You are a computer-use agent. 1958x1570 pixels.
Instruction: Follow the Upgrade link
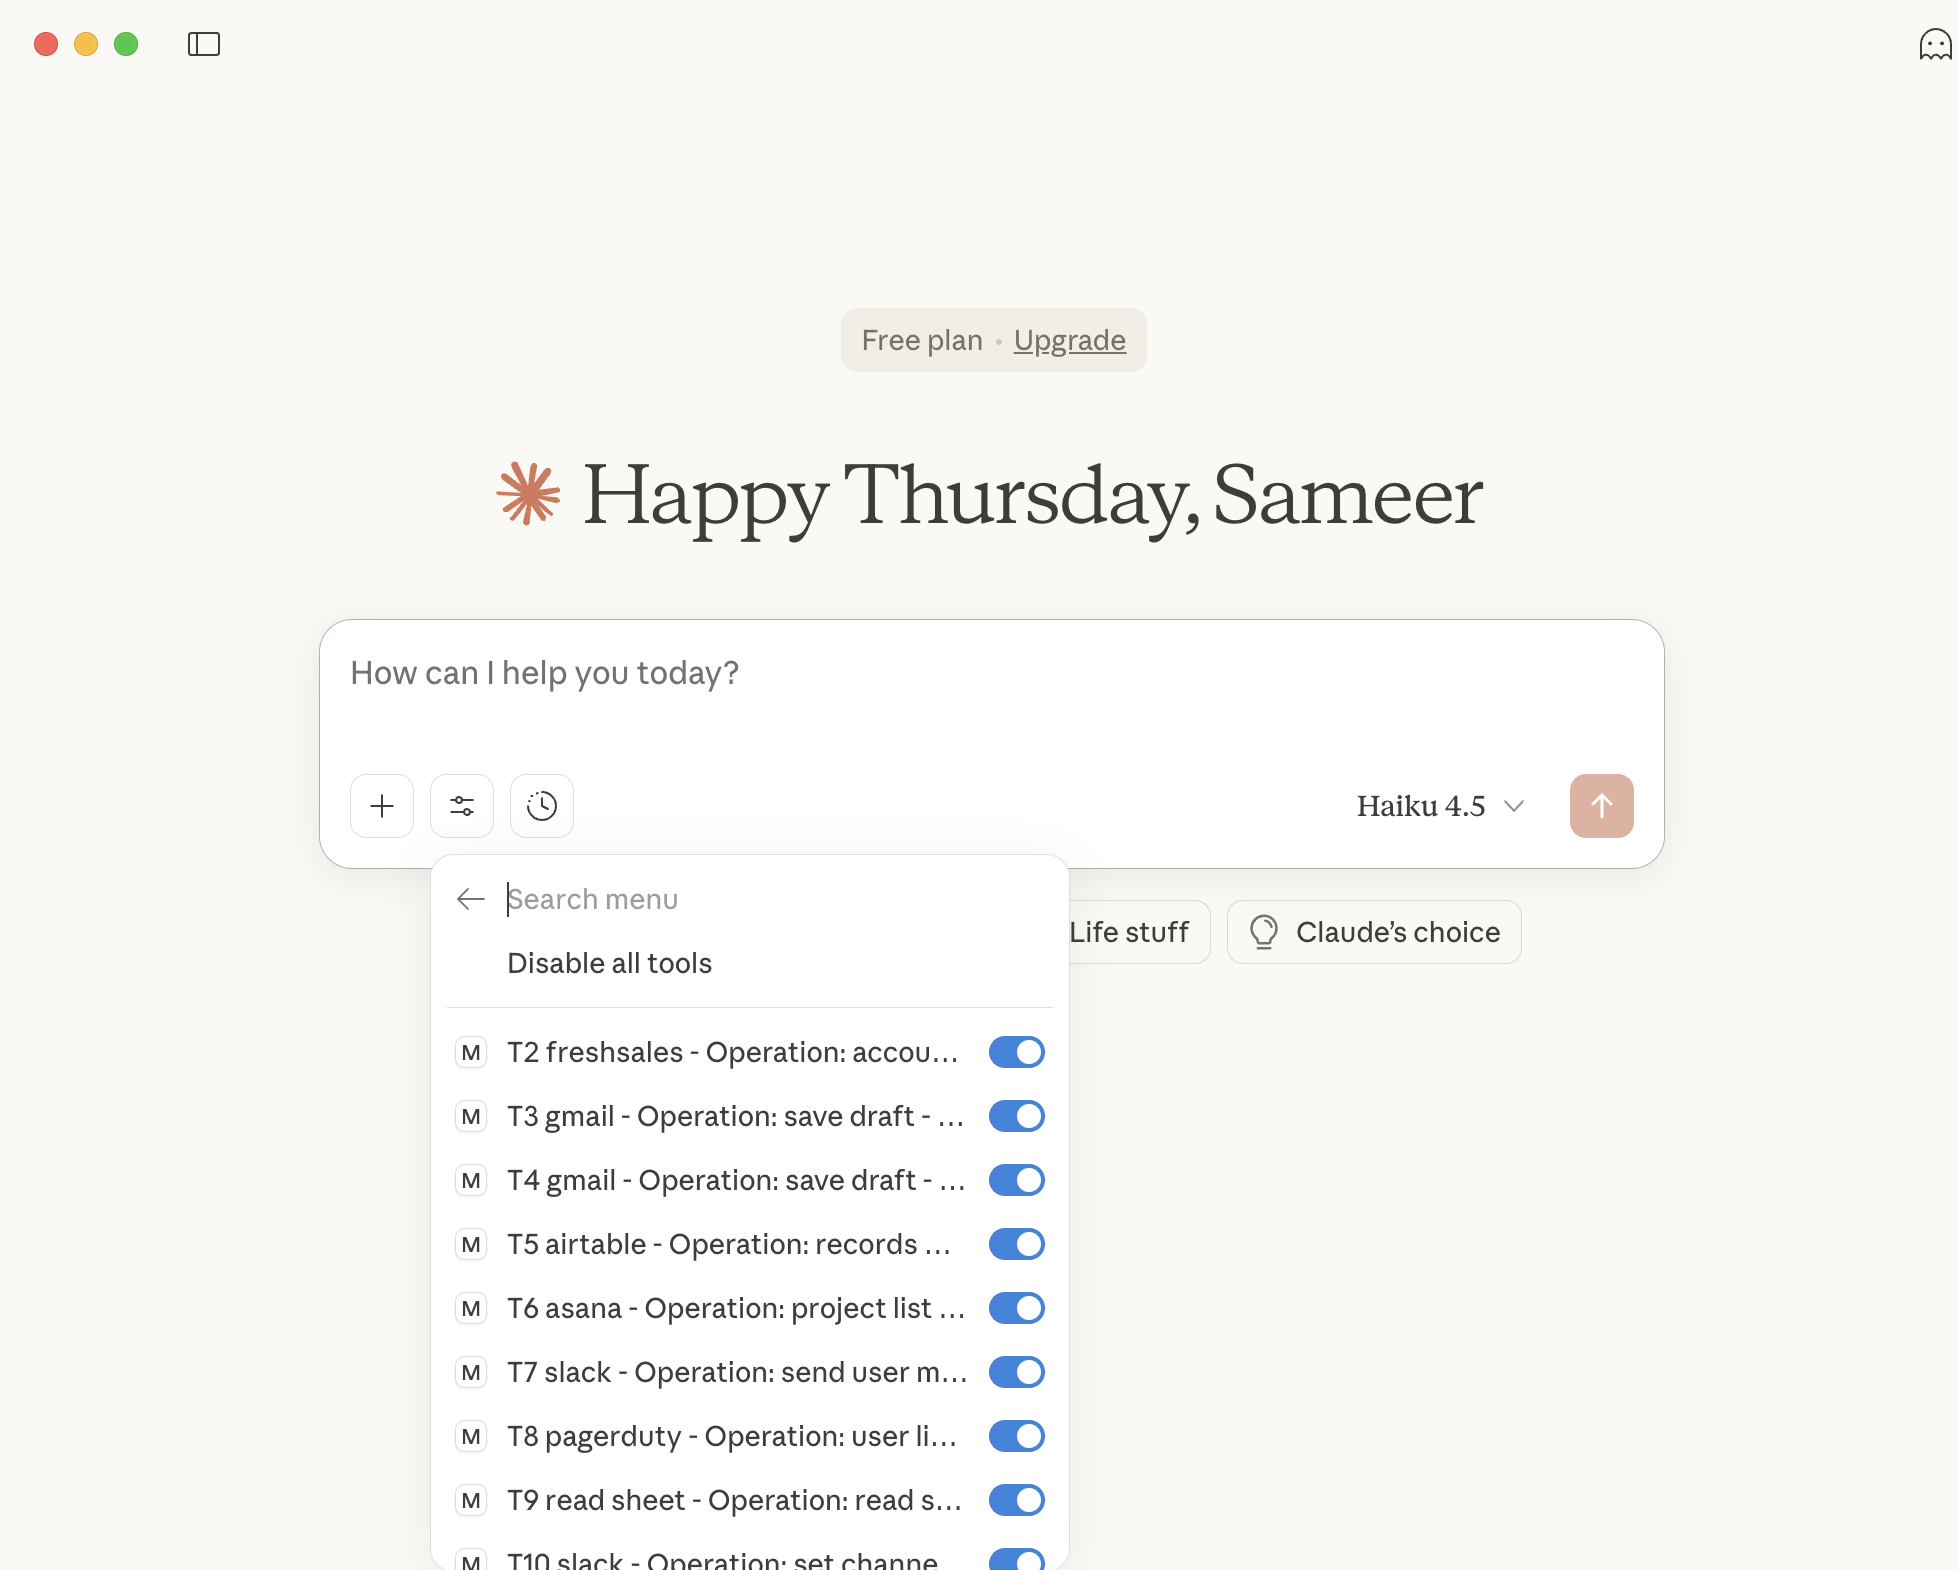1069,340
